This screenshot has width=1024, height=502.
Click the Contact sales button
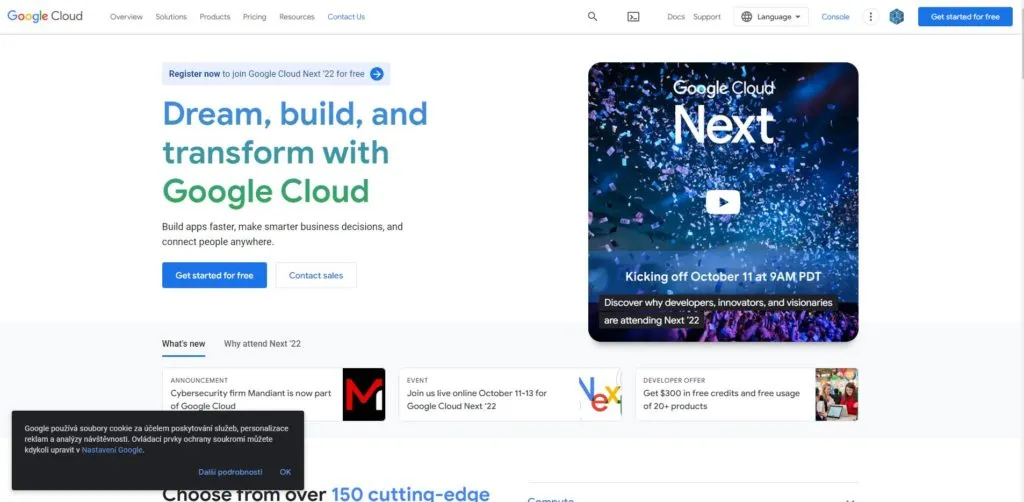(316, 275)
